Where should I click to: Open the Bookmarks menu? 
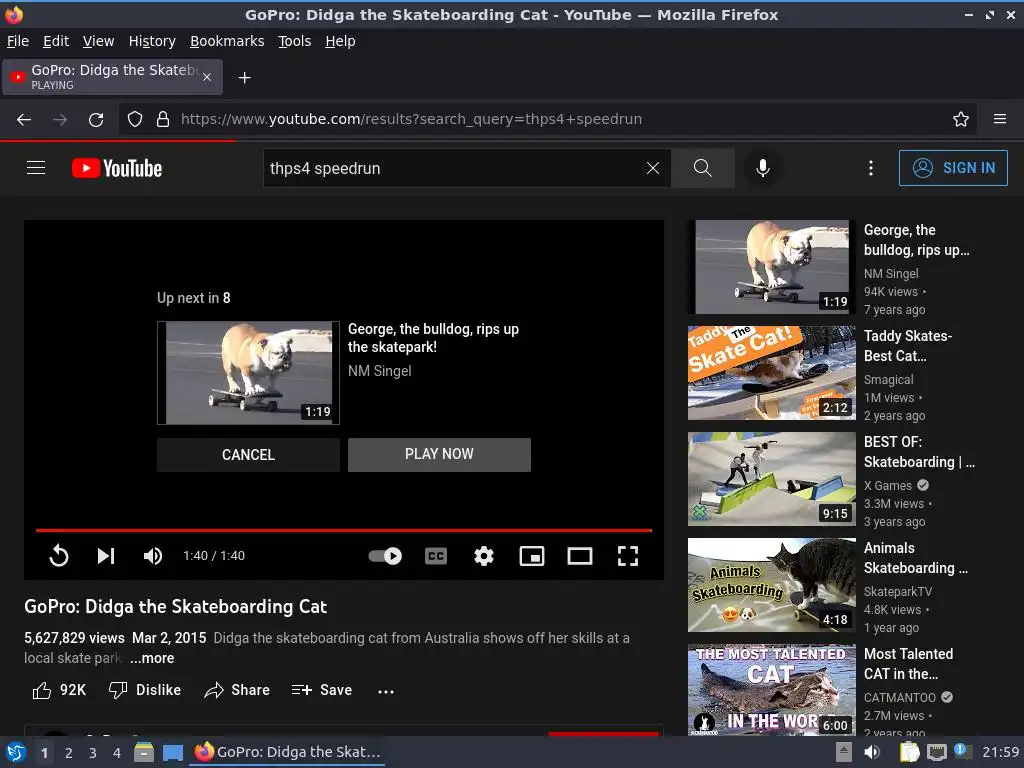227,41
